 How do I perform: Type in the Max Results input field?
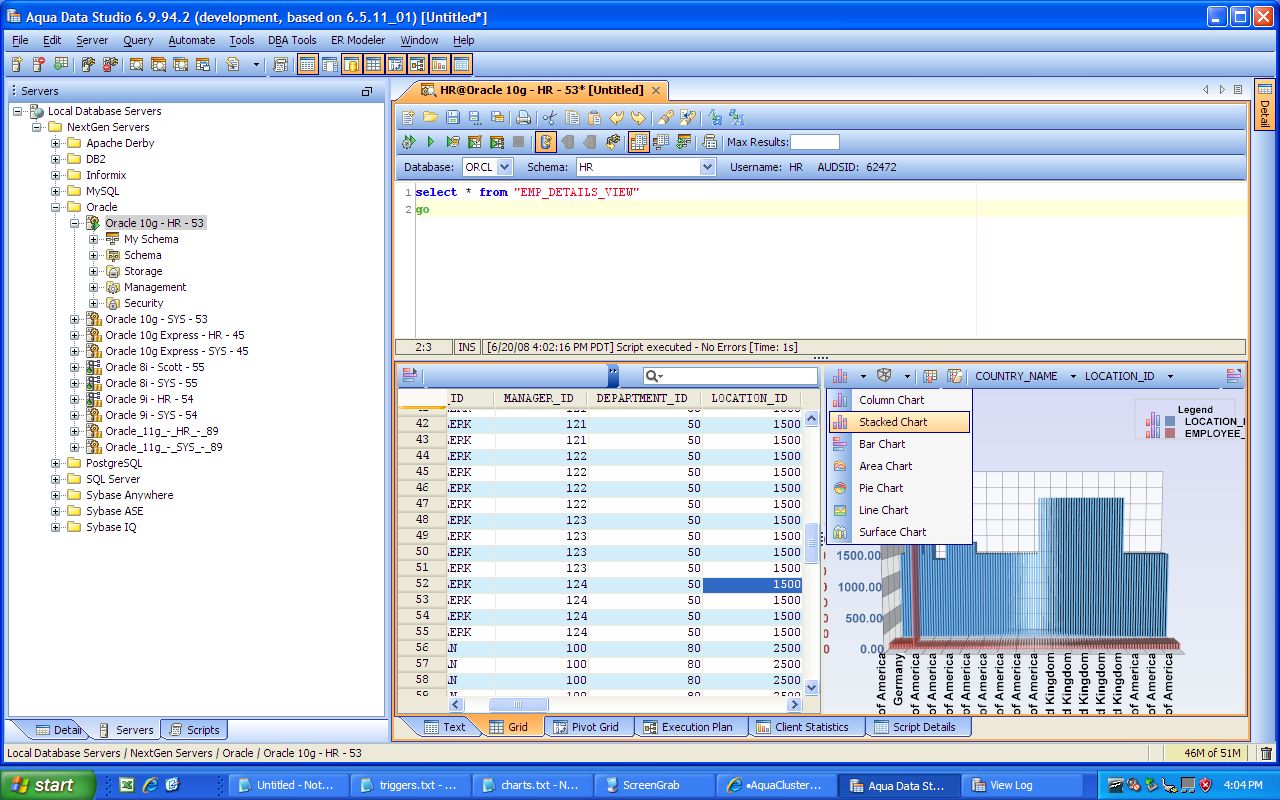[815, 141]
